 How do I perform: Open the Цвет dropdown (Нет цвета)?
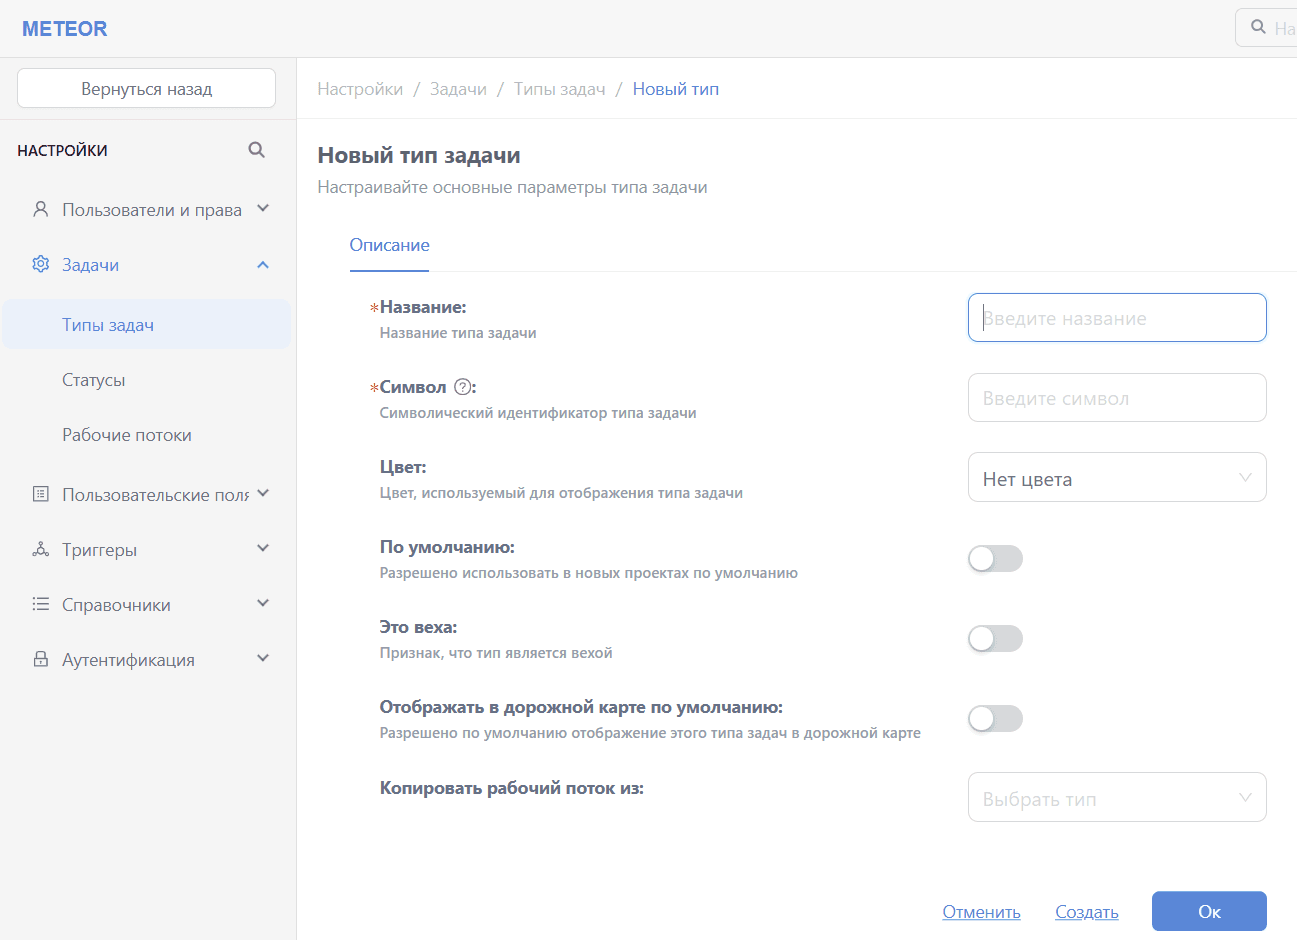(1117, 478)
